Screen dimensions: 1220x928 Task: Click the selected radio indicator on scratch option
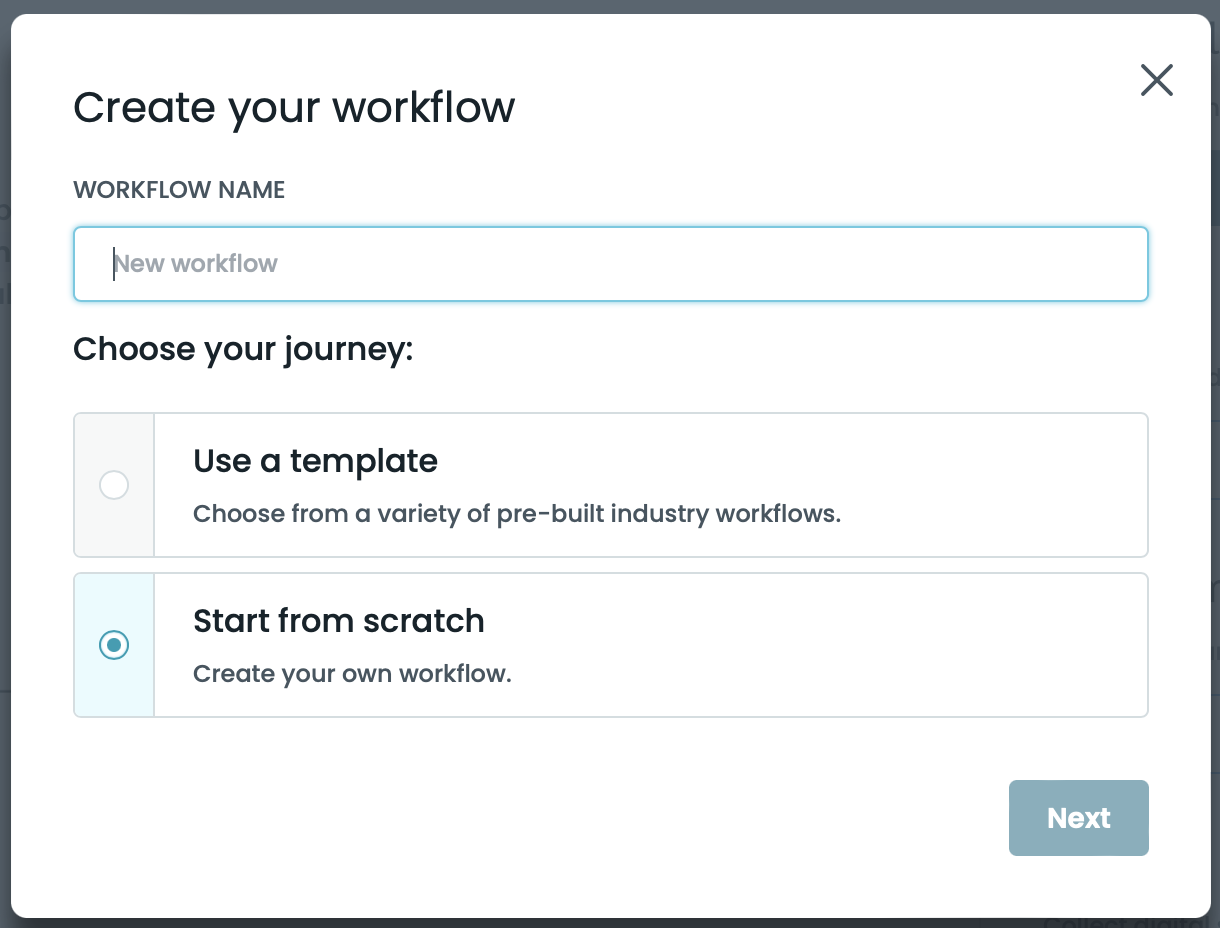pyautogui.click(x=113, y=645)
